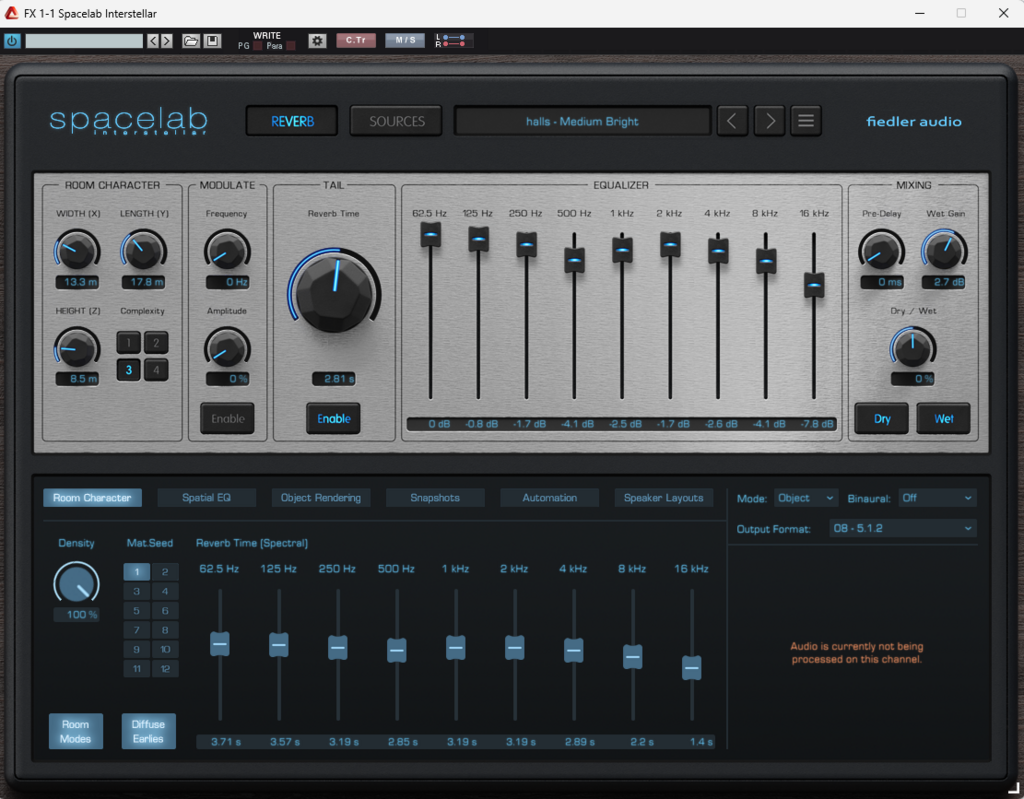Click the Width value field 13.3 m
The width and height of the screenshot is (1024, 799).
(77, 282)
